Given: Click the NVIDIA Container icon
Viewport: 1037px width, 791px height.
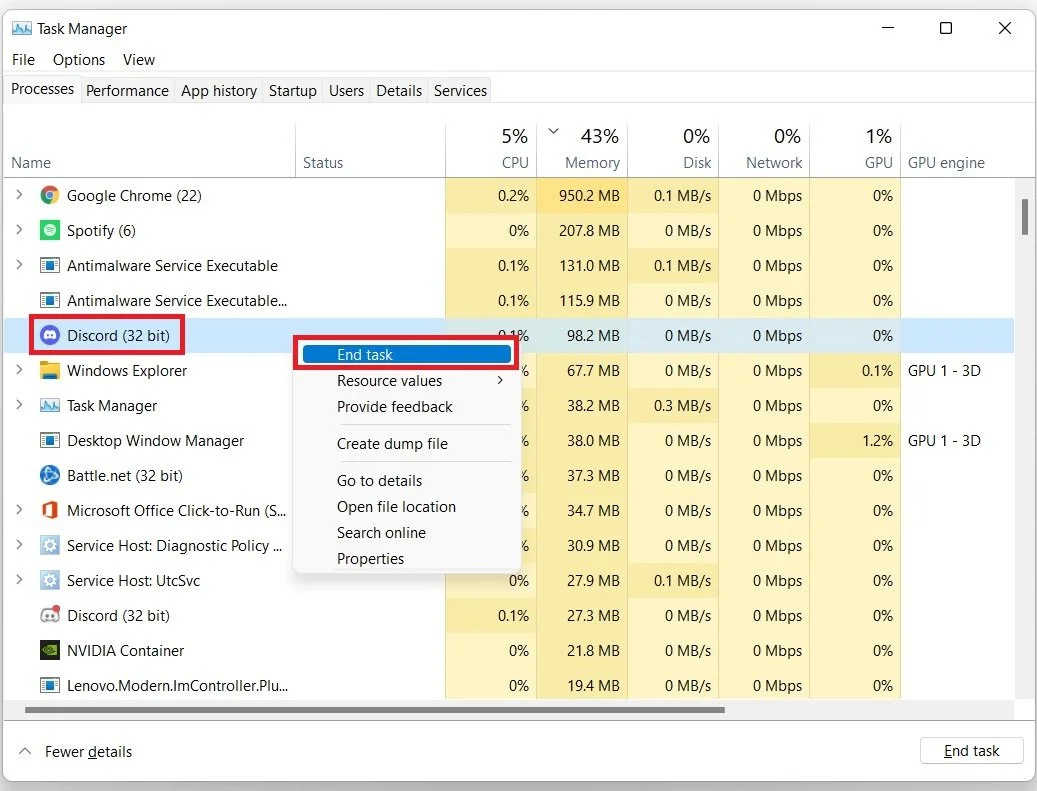Looking at the screenshot, I should (x=50, y=651).
